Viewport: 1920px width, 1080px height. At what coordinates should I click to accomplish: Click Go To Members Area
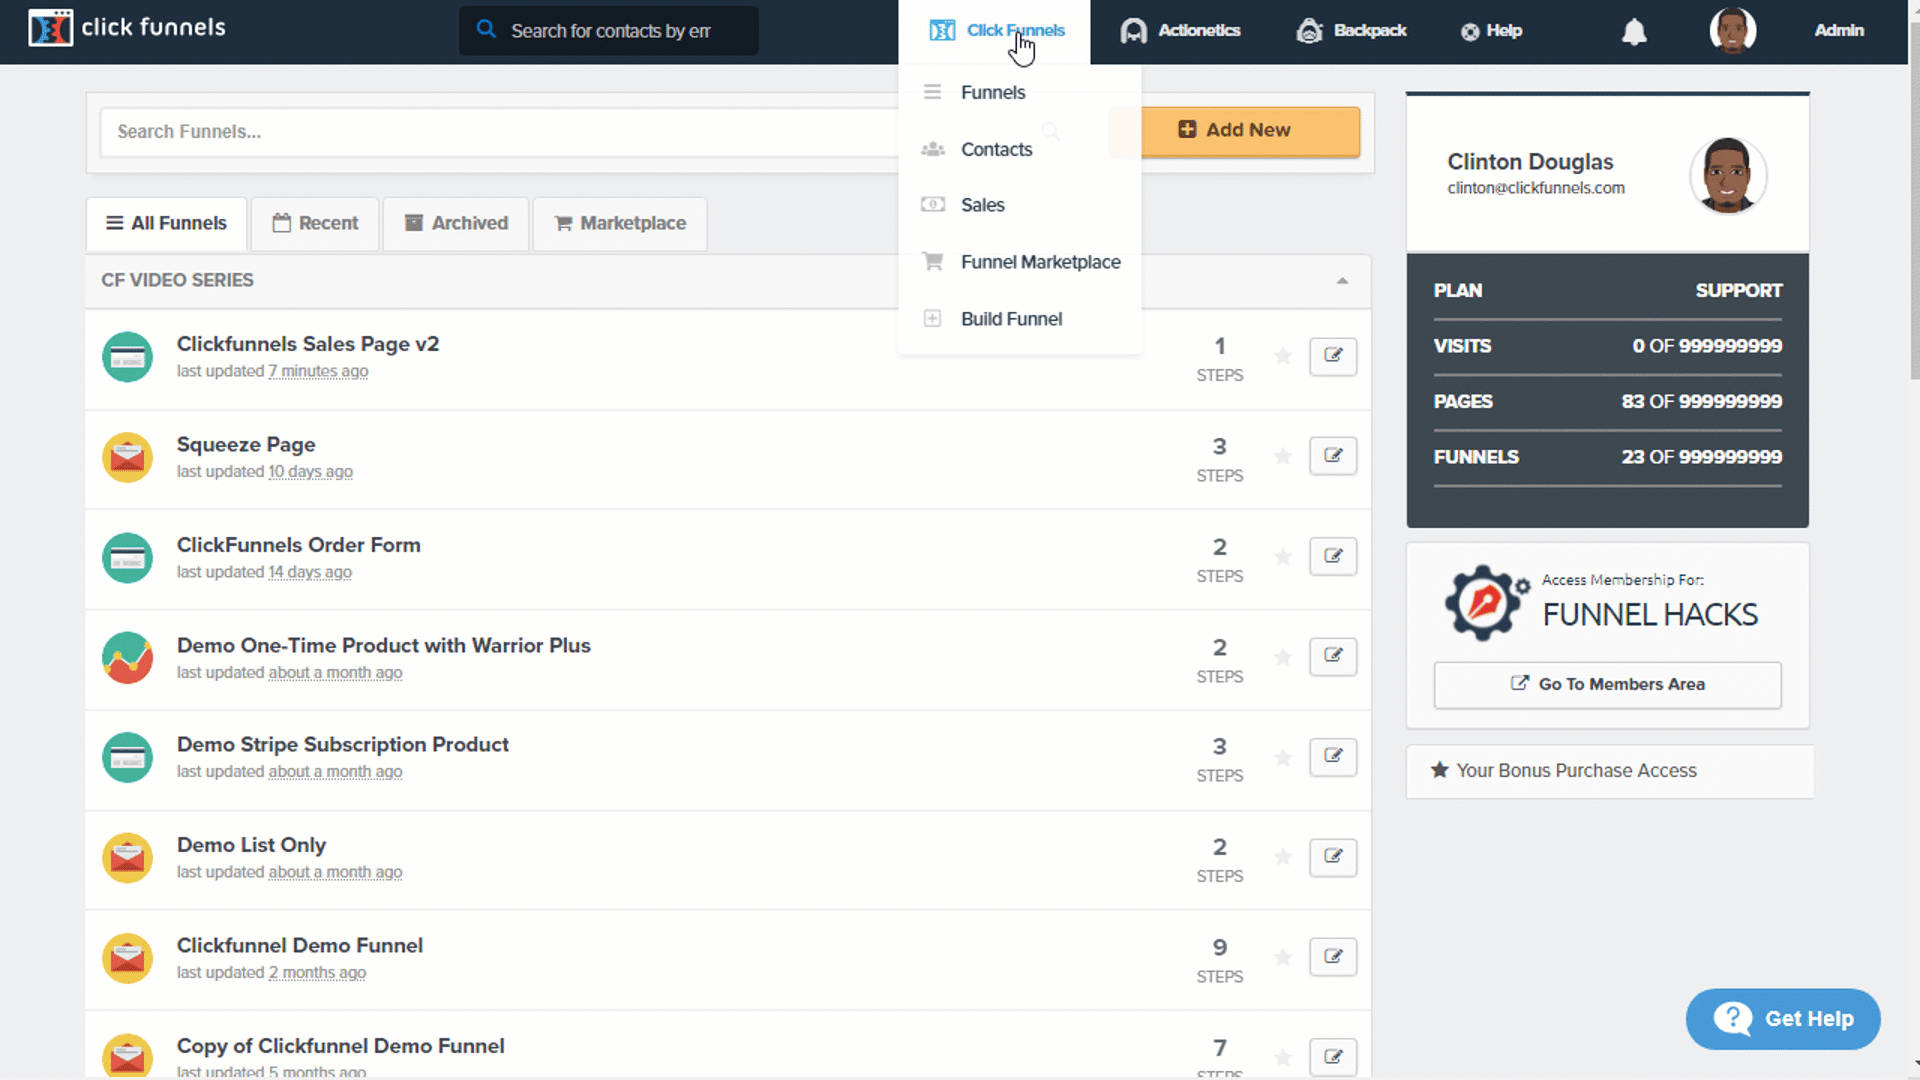(1607, 684)
